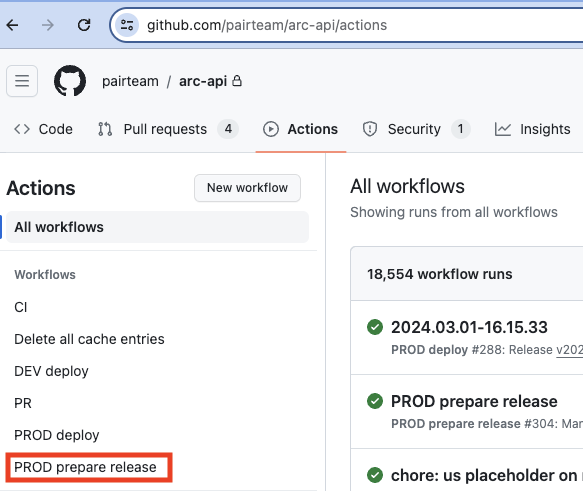583x491 pixels.
Task: Open the PR workflow
Action: (23, 403)
